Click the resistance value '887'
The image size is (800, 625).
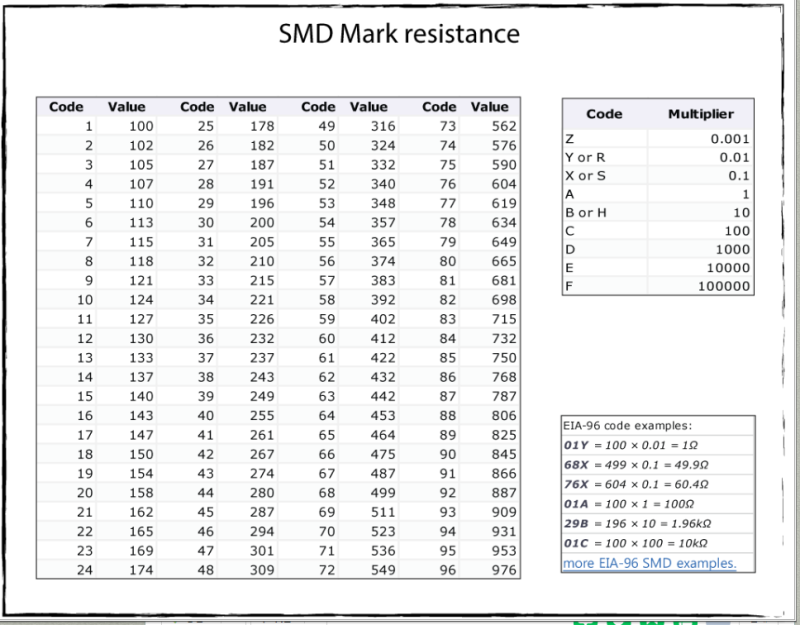[504, 493]
